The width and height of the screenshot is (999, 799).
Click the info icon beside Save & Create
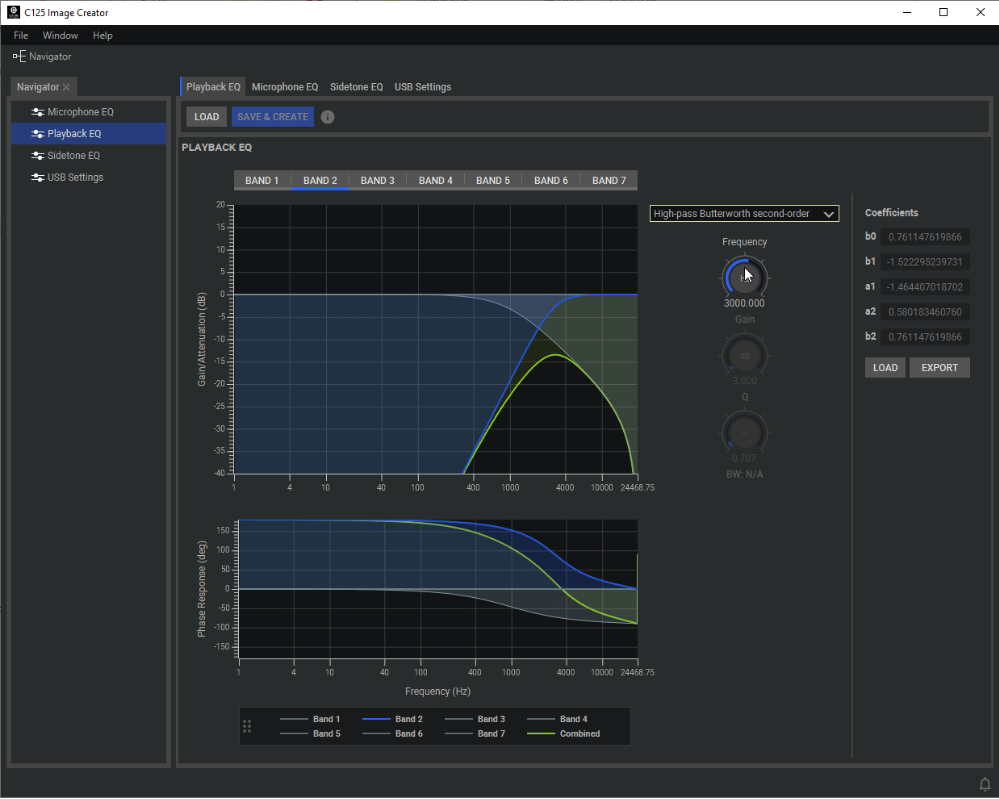click(x=328, y=117)
